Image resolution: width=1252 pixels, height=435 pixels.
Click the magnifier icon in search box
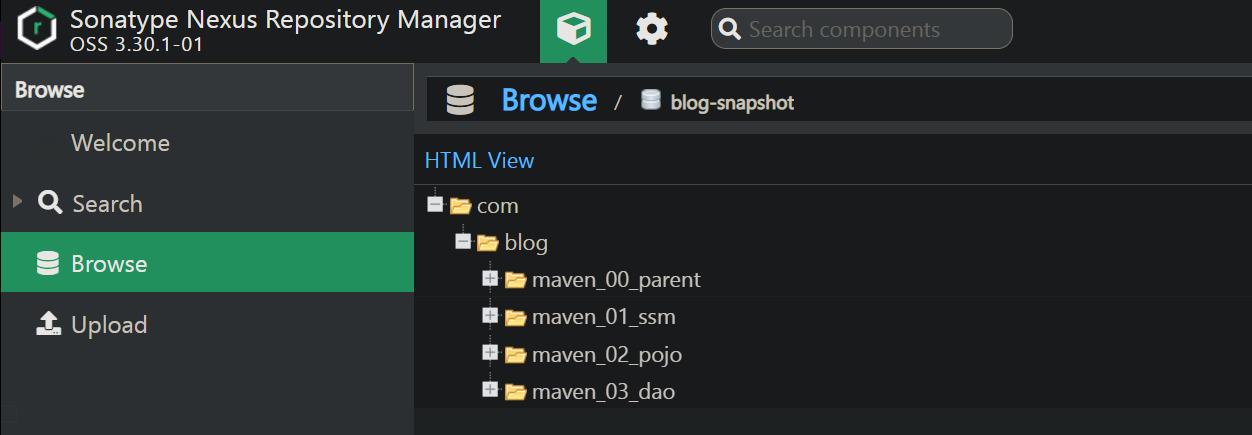tap(730, 30)
